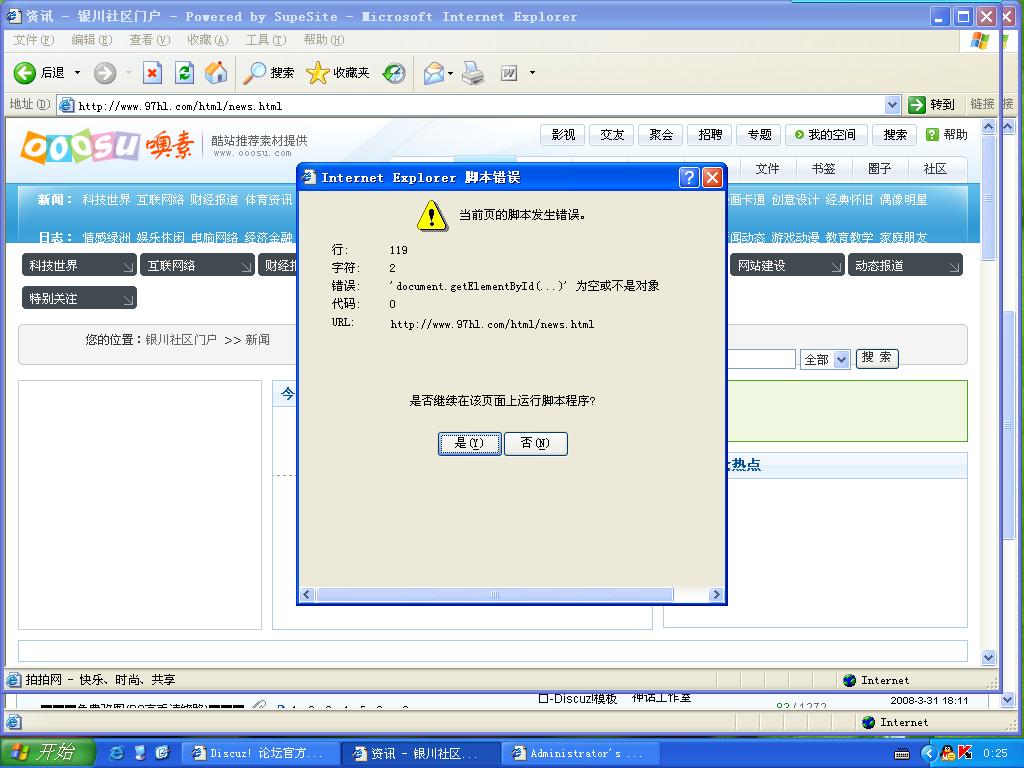Open the 全部 search scope dropdown
The image size is (1024, 768).
825,359
